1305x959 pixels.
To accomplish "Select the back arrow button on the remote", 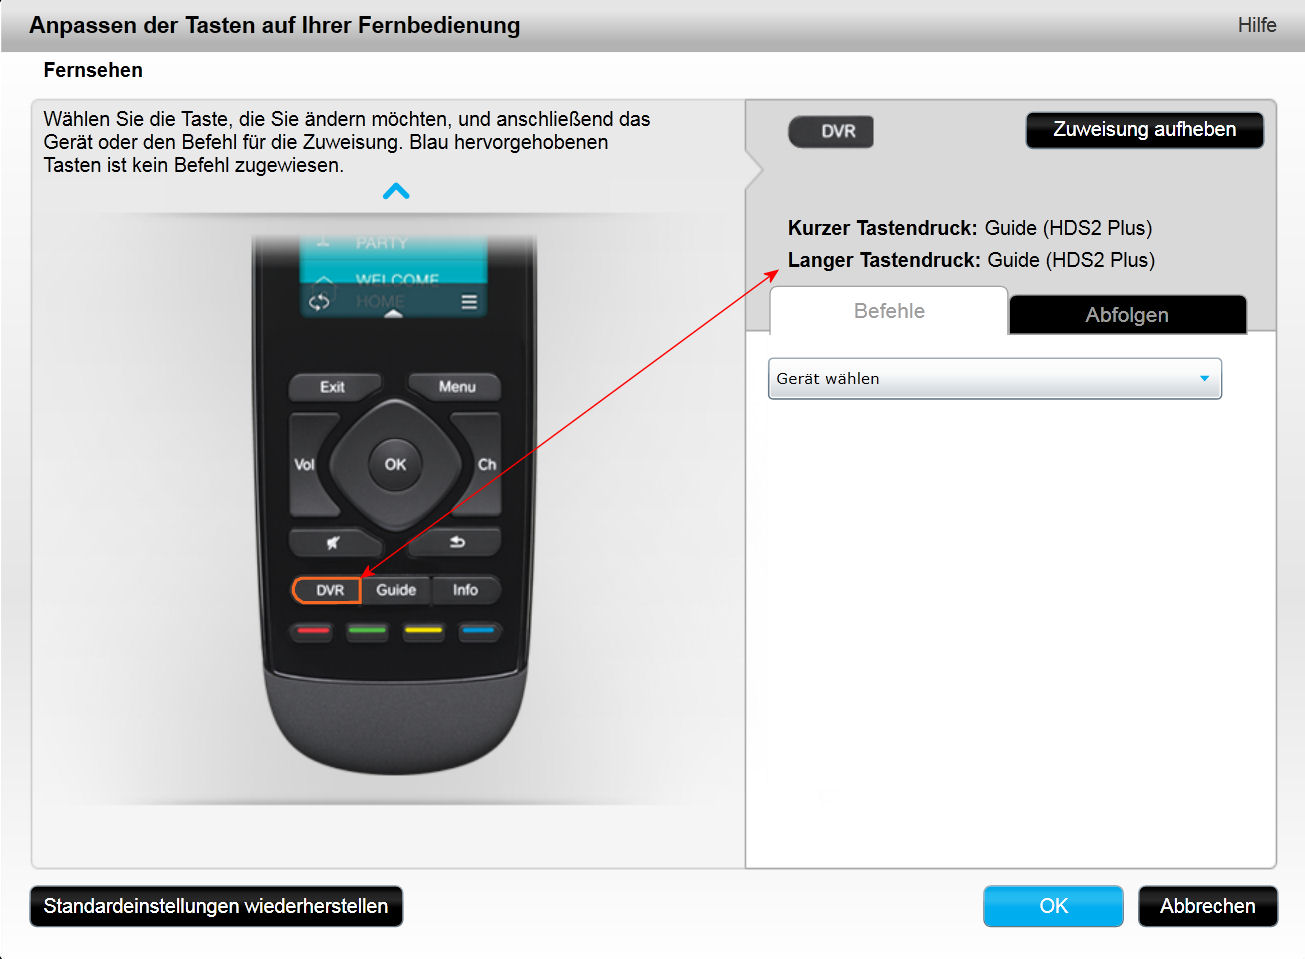I will point(457,542).
